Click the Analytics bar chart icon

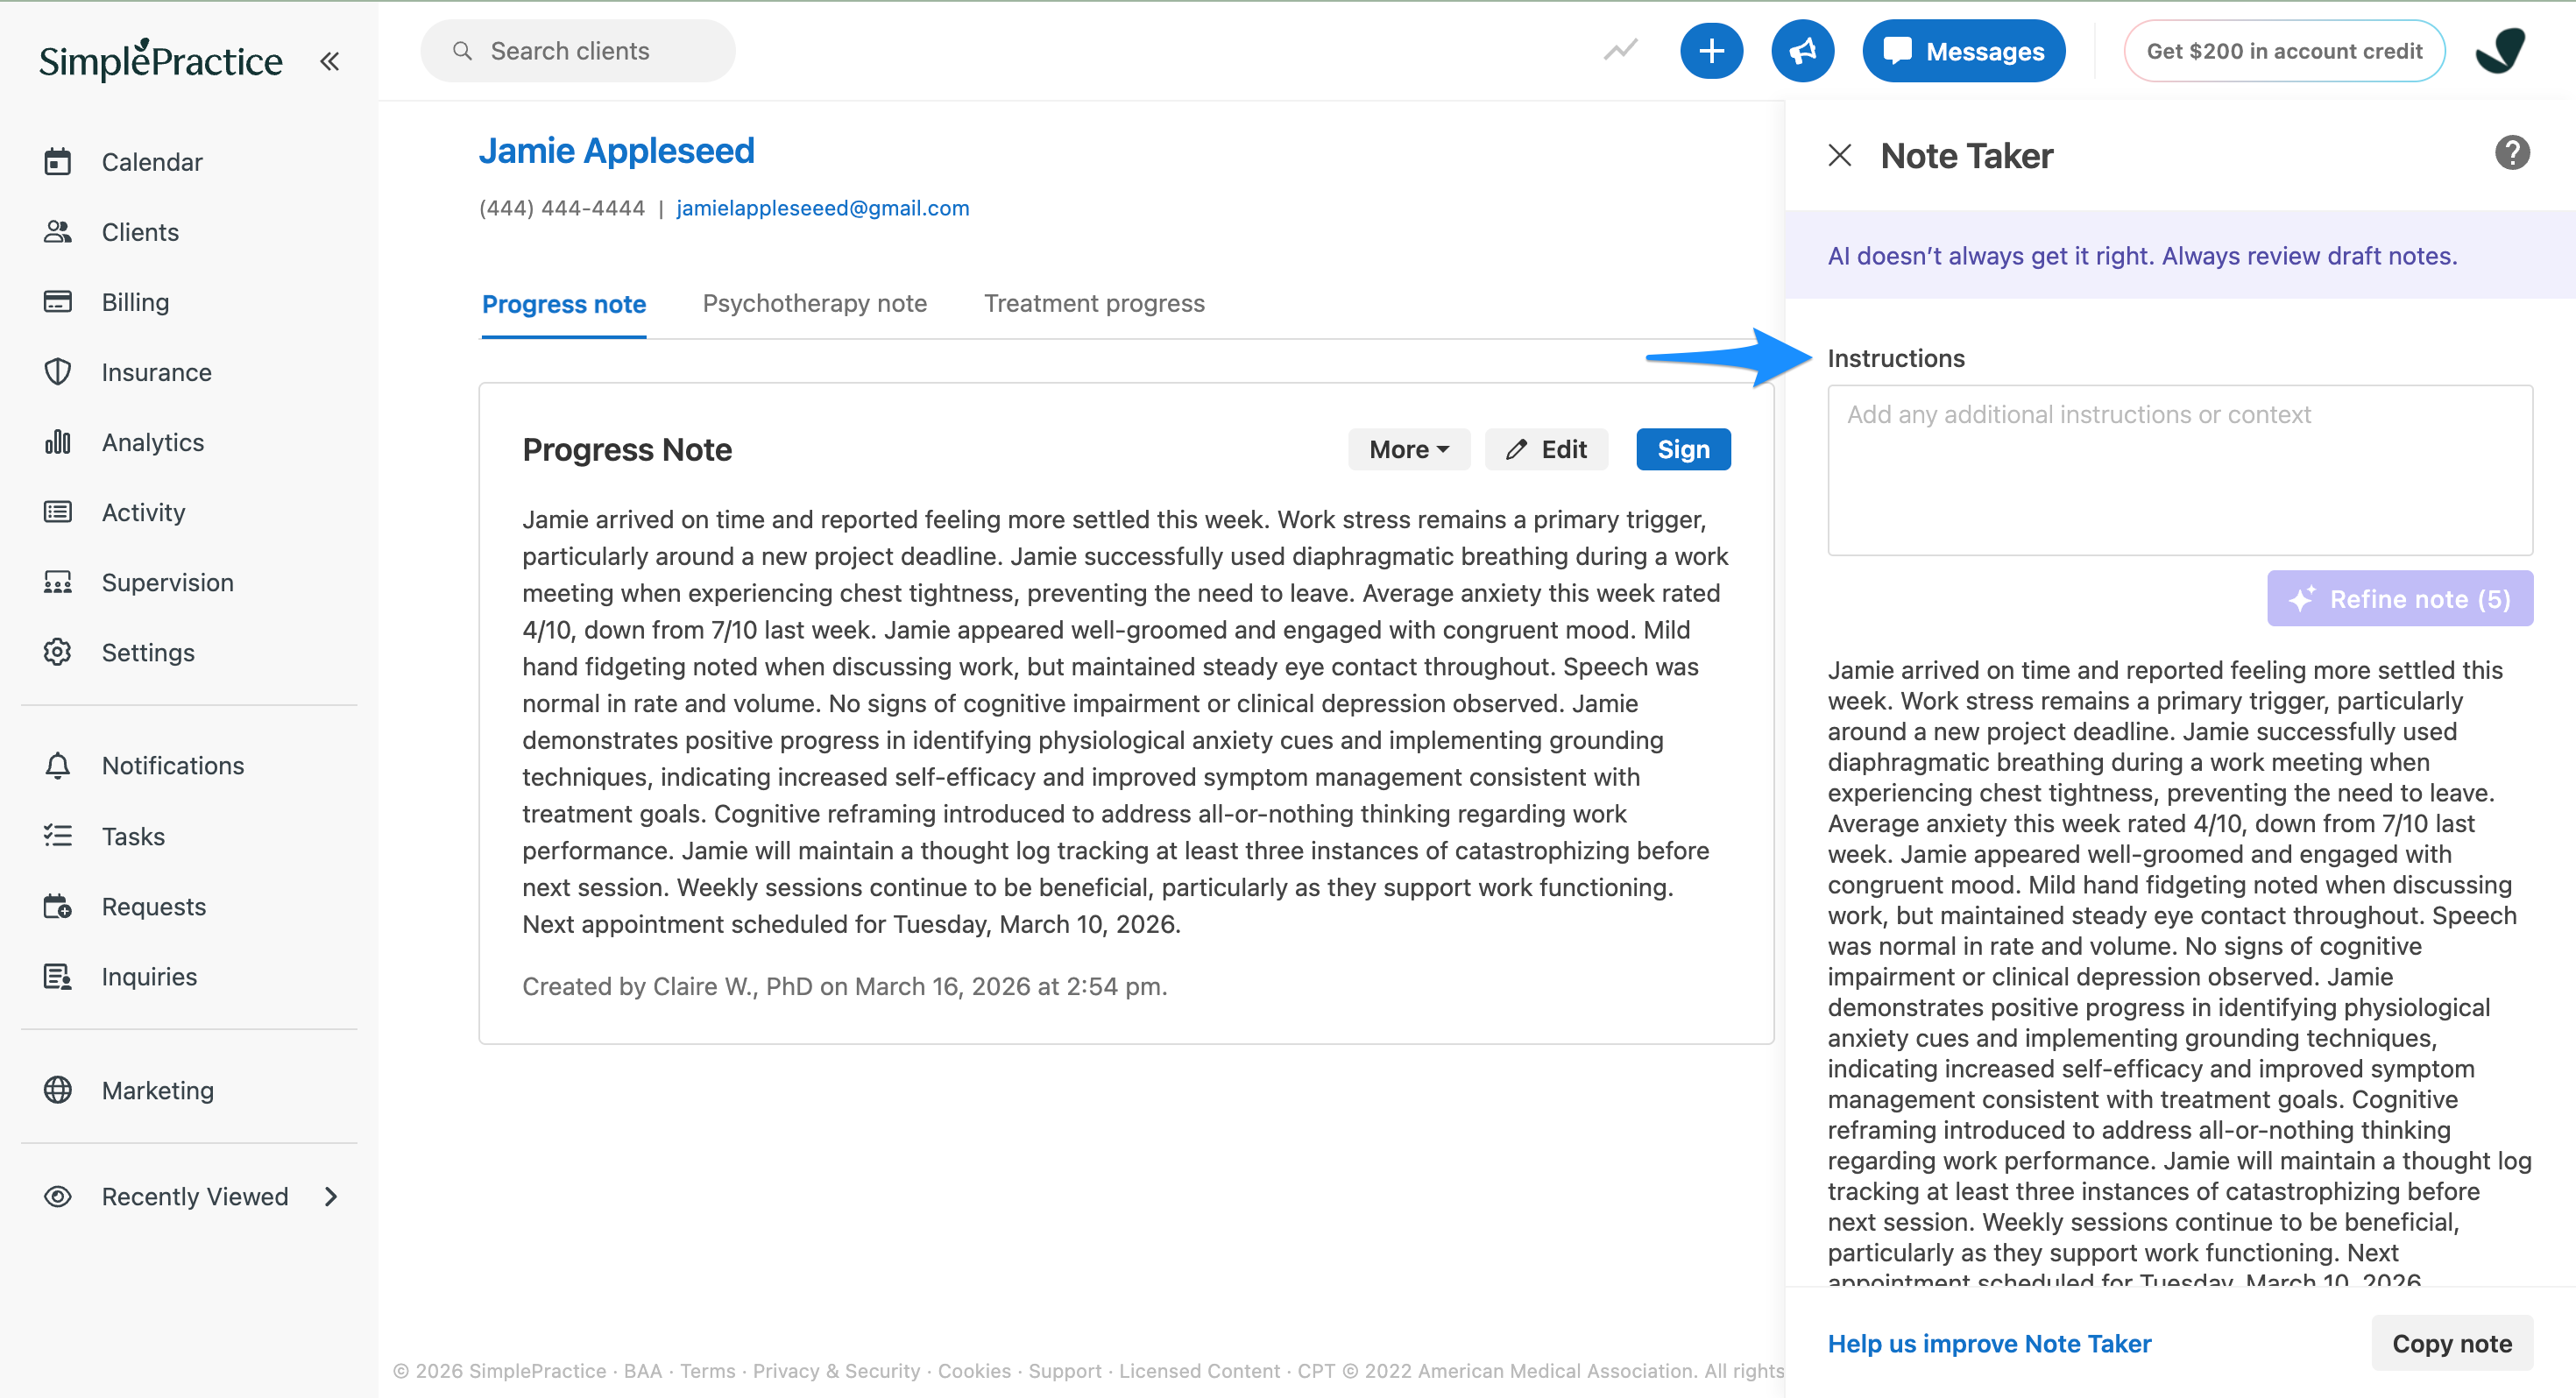(x=58, y=442)
